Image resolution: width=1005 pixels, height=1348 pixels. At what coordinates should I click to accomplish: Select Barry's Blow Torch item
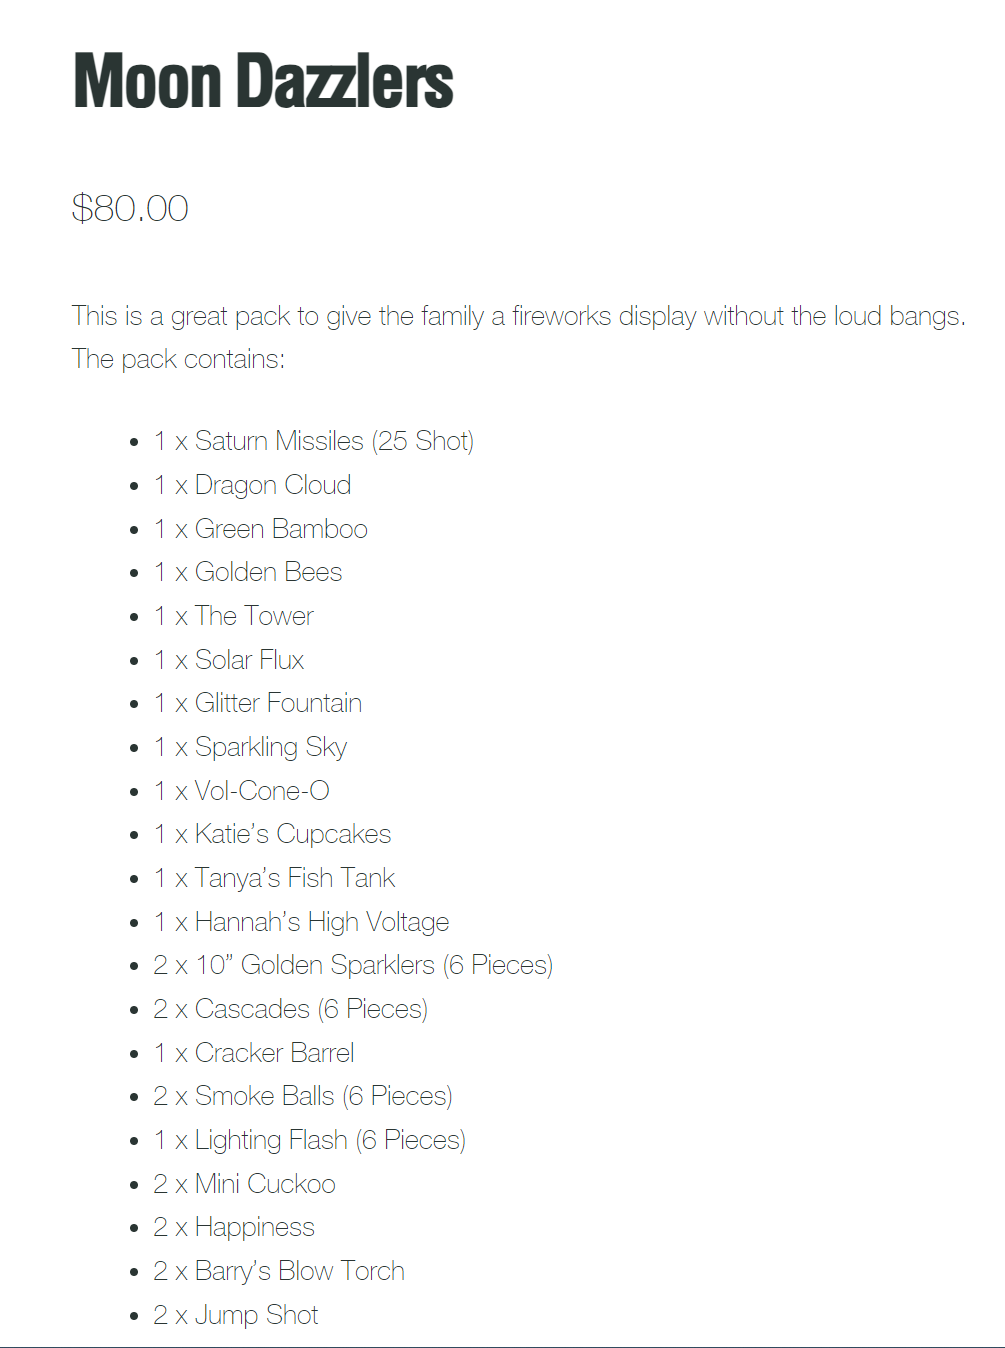(x=279, y=1271)
